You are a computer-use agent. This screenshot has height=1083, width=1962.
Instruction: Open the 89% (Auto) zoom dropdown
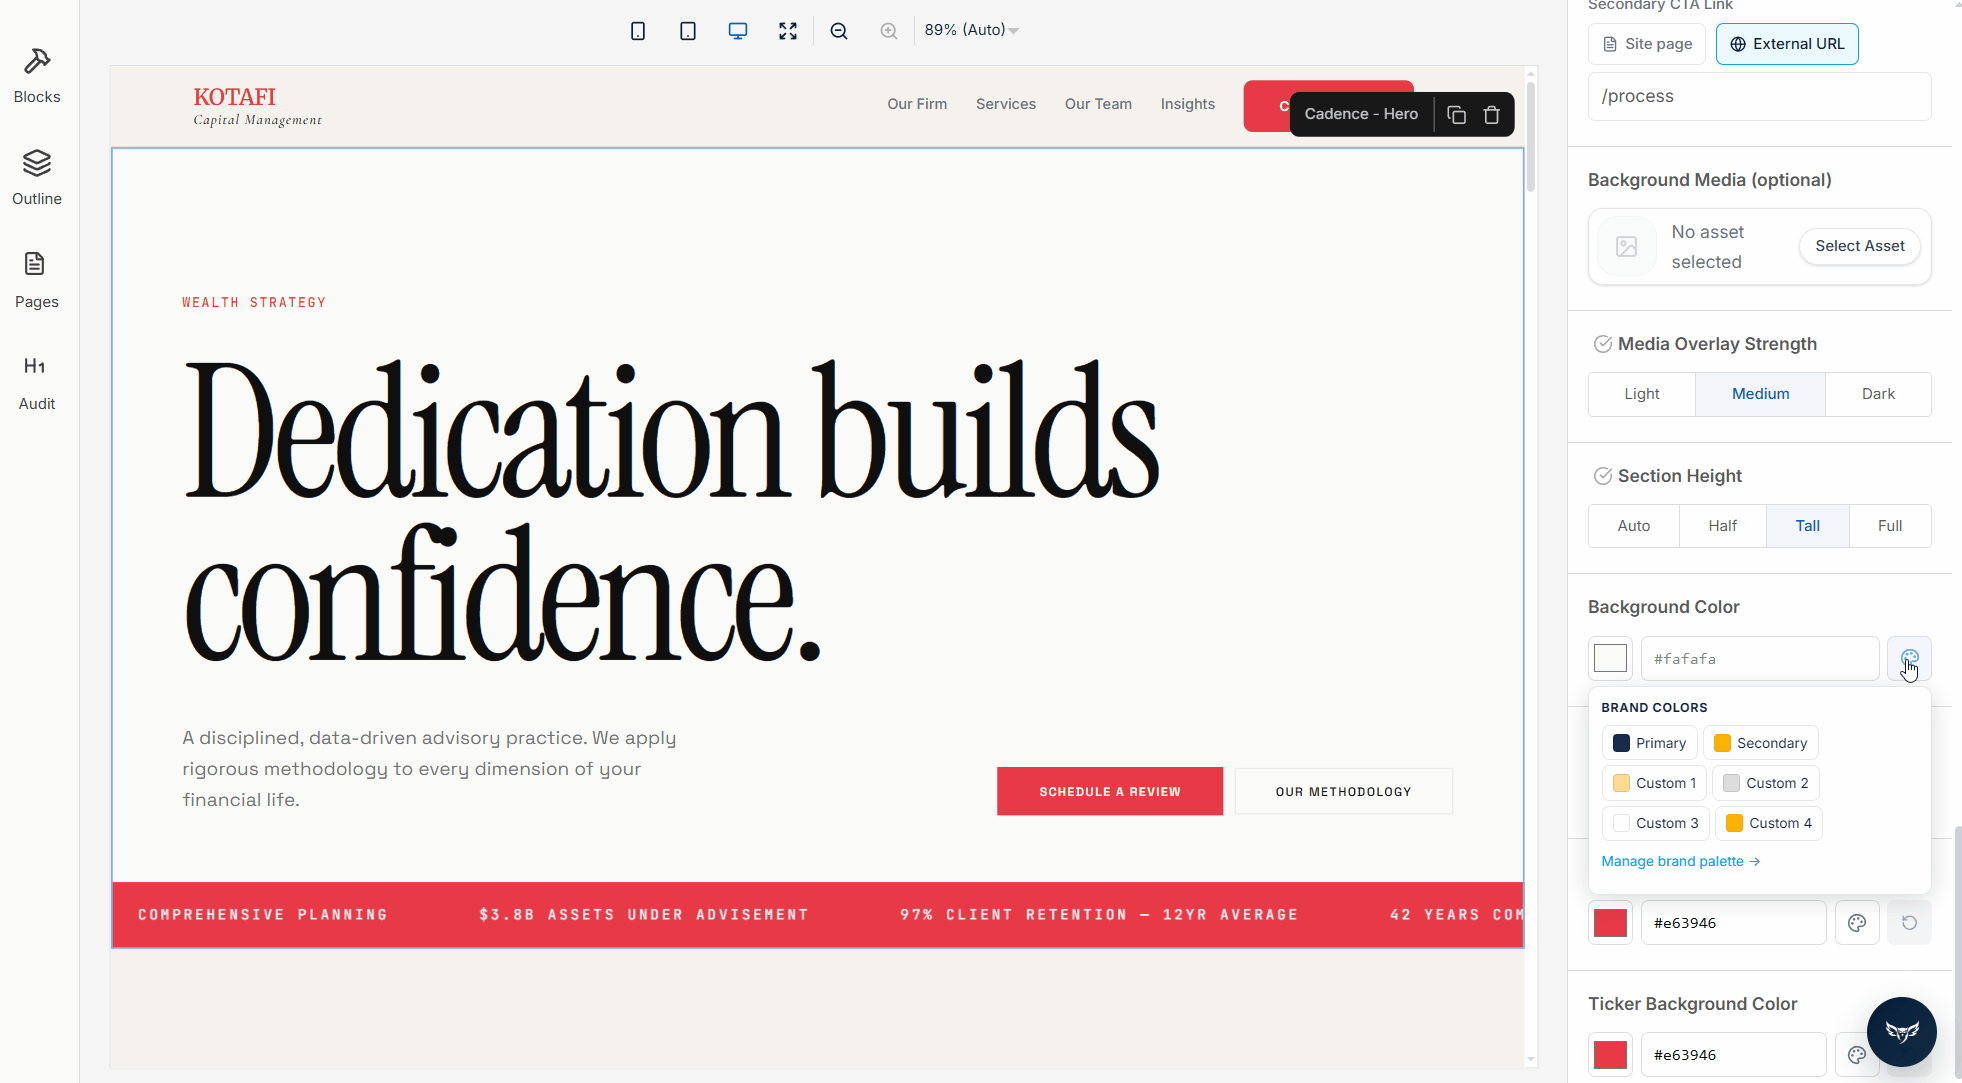coord(971,30)
